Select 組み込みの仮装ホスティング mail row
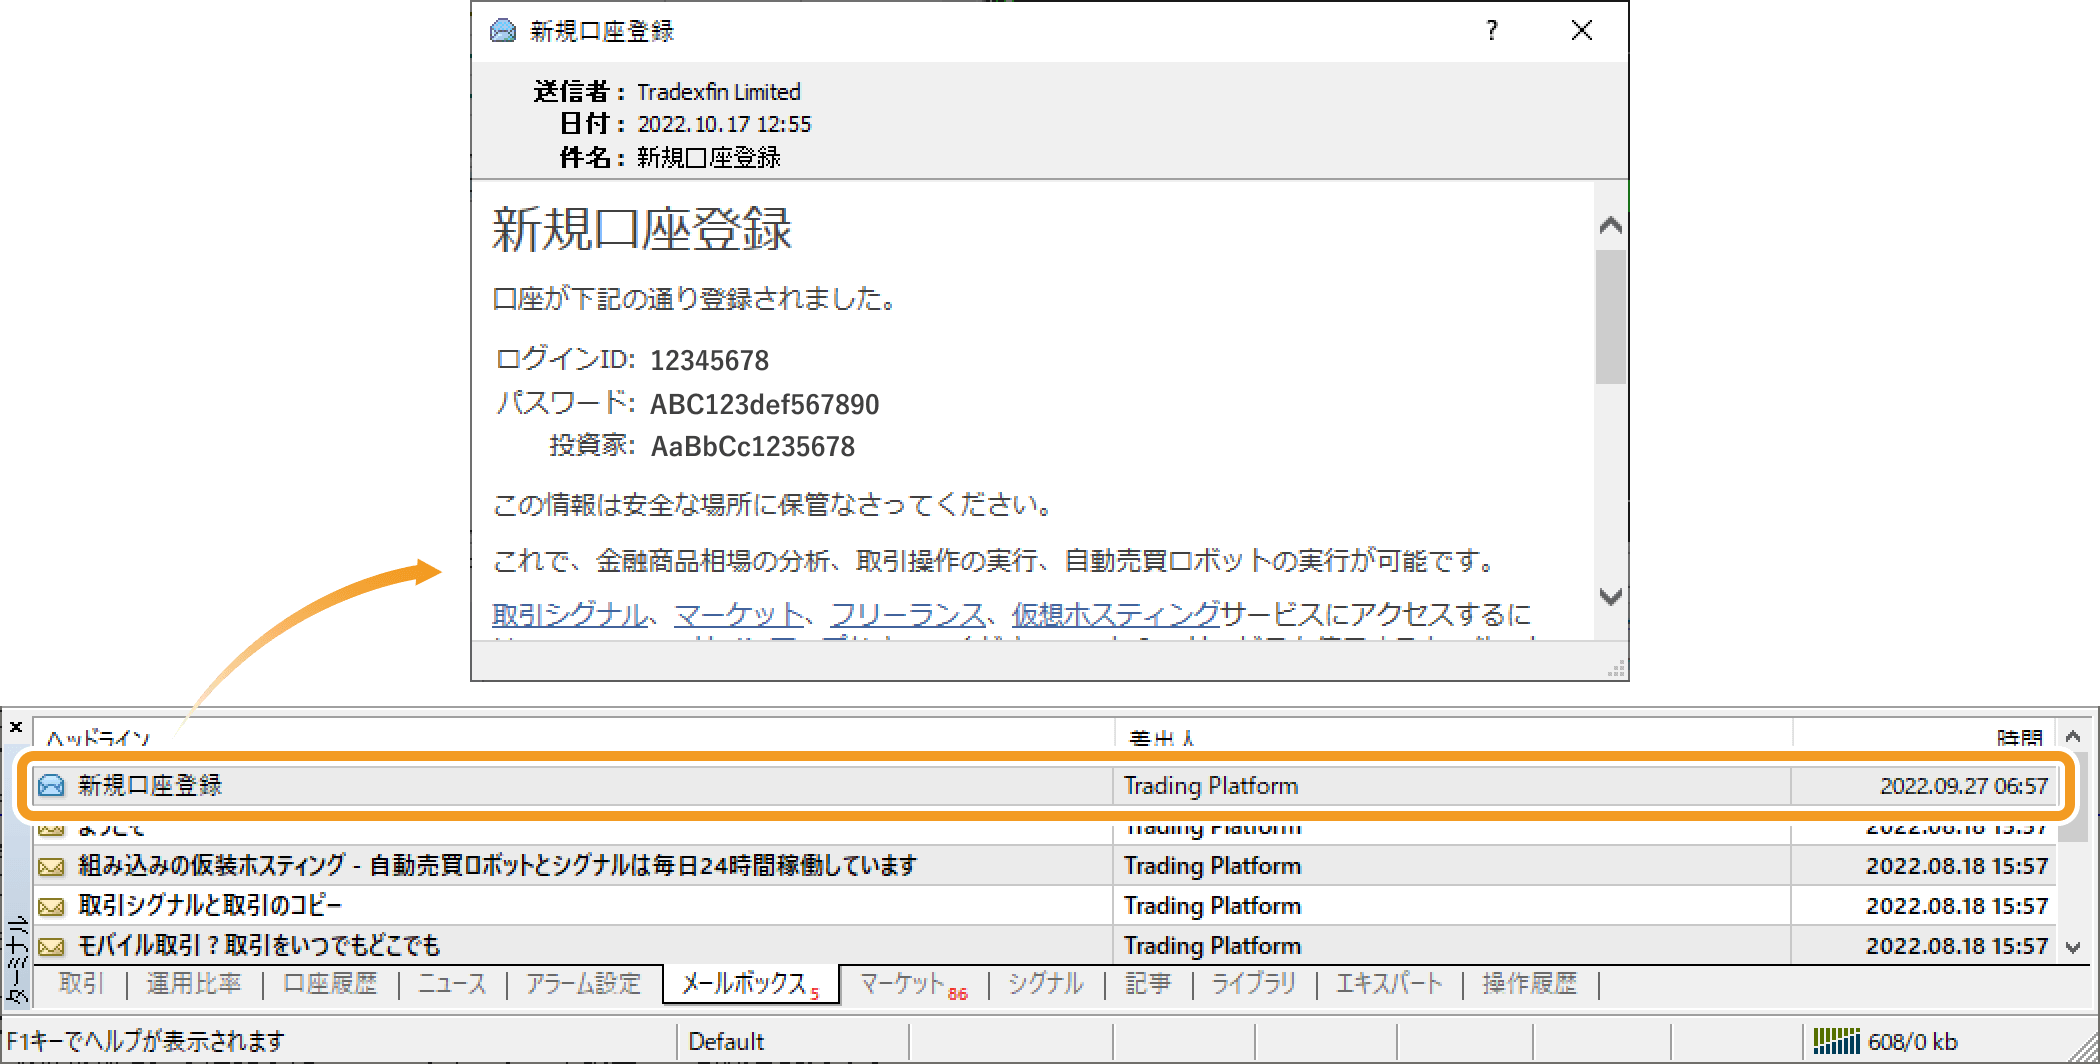2100x1064 pixels. tap(1045, 866)
